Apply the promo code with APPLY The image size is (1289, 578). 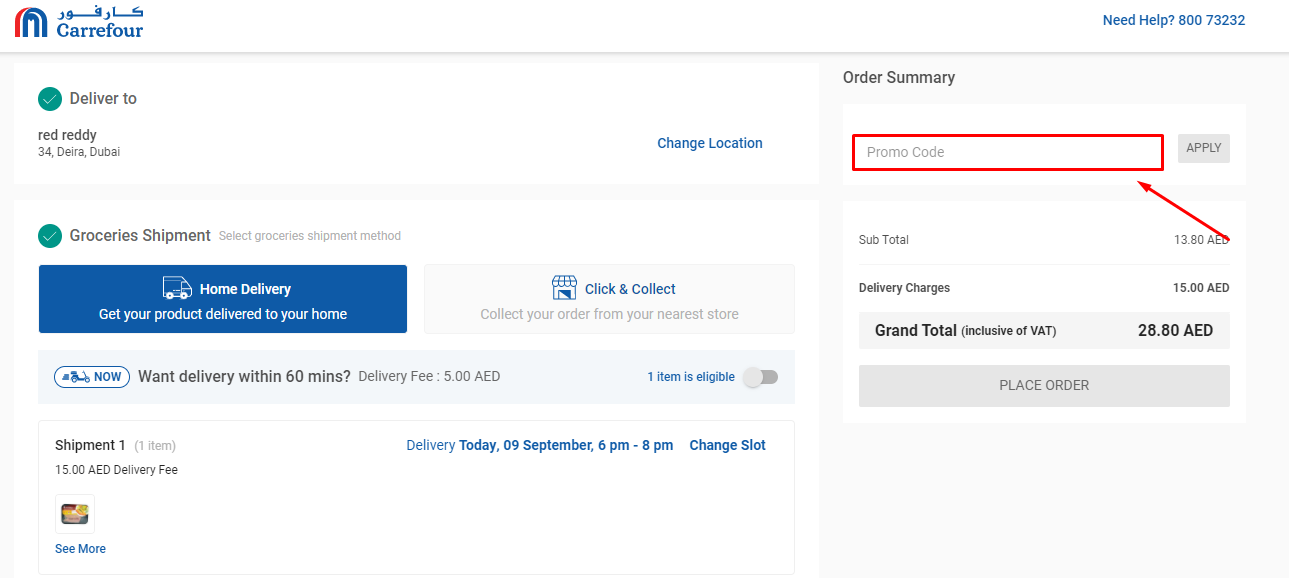click(1204, 148)
